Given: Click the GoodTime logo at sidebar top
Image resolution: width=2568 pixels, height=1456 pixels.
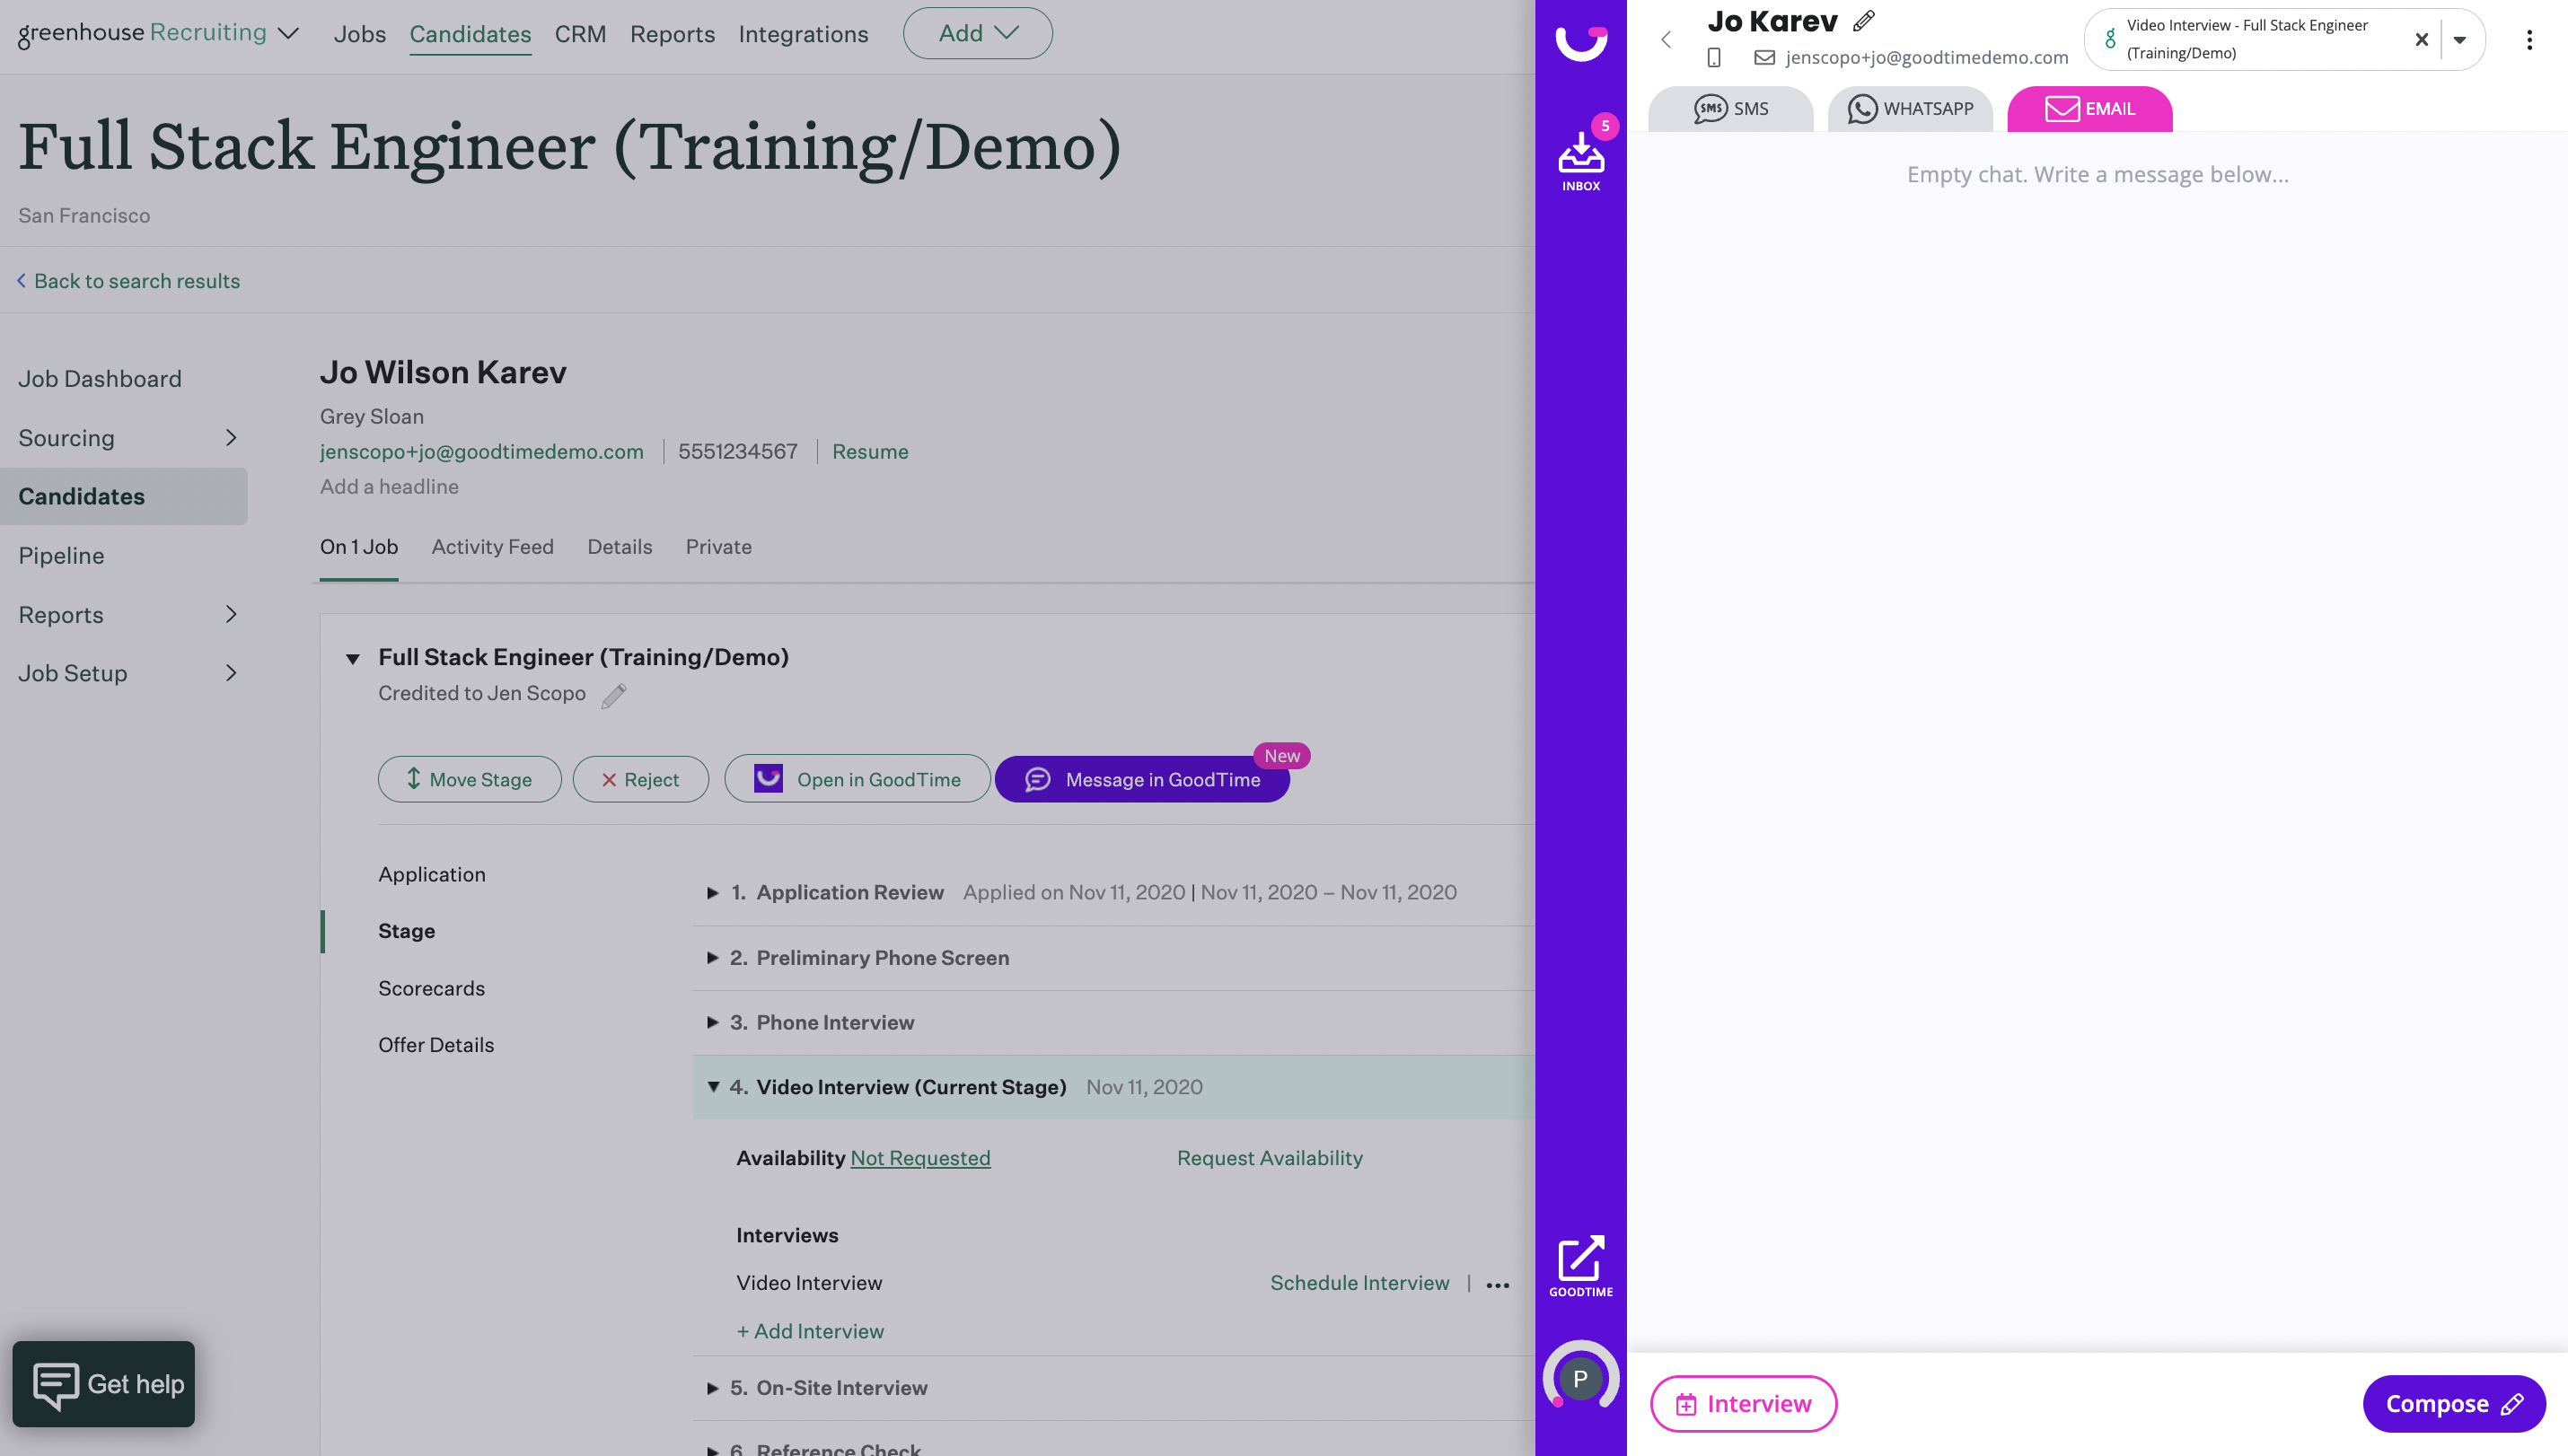Looking at the screenshot, I should [x=1580, y=42].
